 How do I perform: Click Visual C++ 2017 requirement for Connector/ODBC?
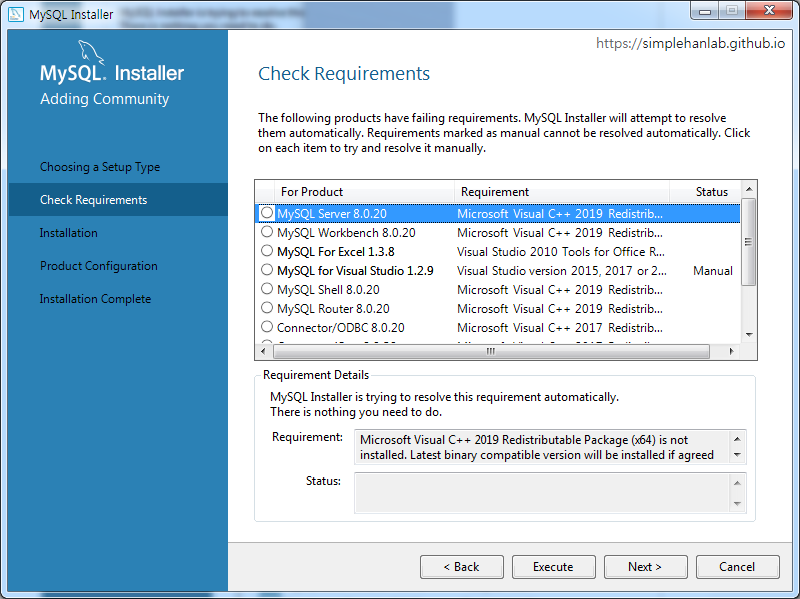tap(560, 328)
